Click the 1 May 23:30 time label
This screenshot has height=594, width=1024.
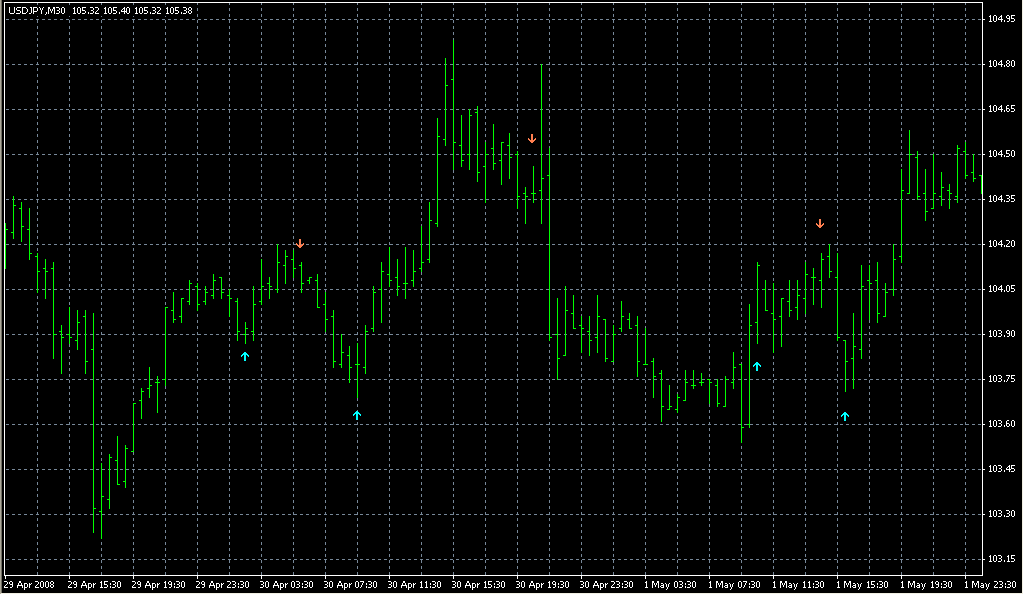coord(991,585)
